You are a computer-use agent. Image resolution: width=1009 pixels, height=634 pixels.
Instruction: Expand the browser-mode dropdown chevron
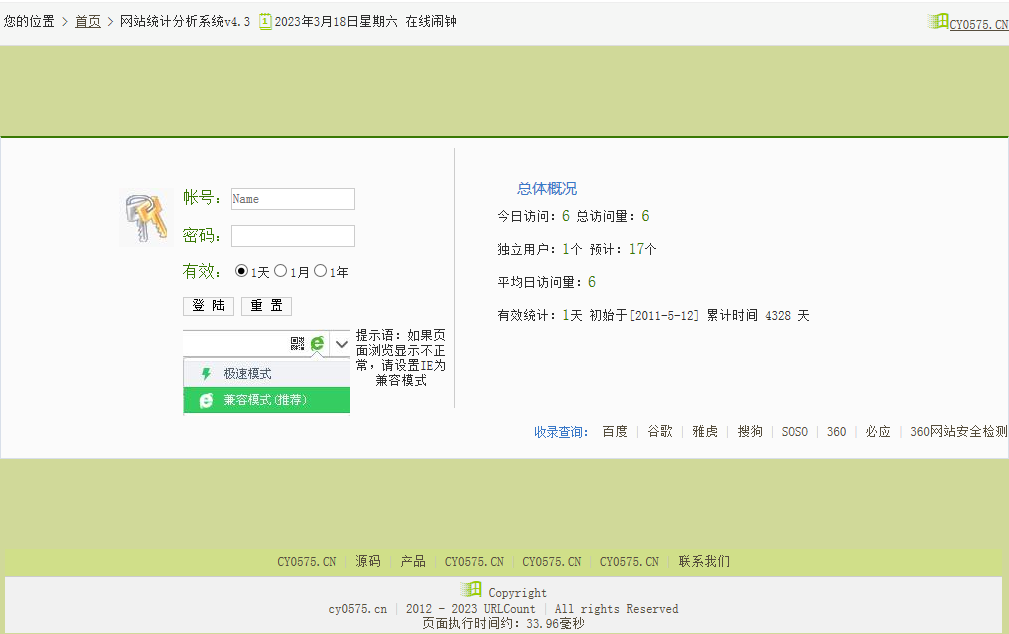pos(342,344)
